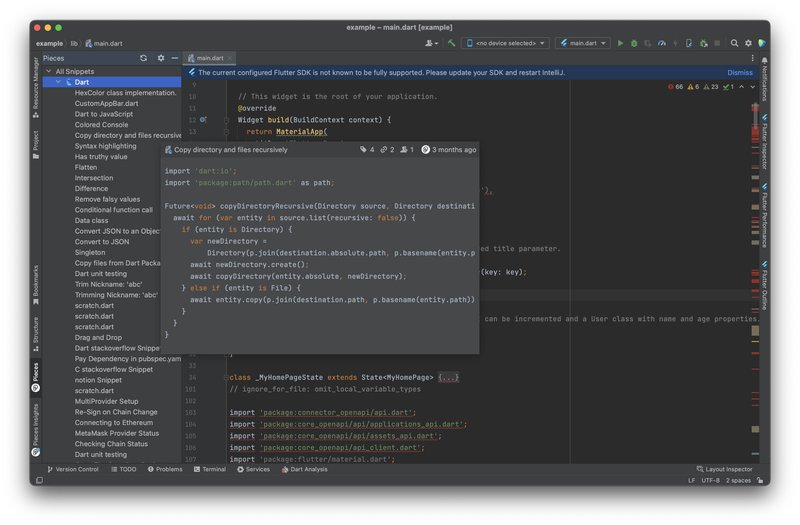Open Flutter Inspector side panel
The width and height of the screenshot is (800, 525).
coord(764,141)
